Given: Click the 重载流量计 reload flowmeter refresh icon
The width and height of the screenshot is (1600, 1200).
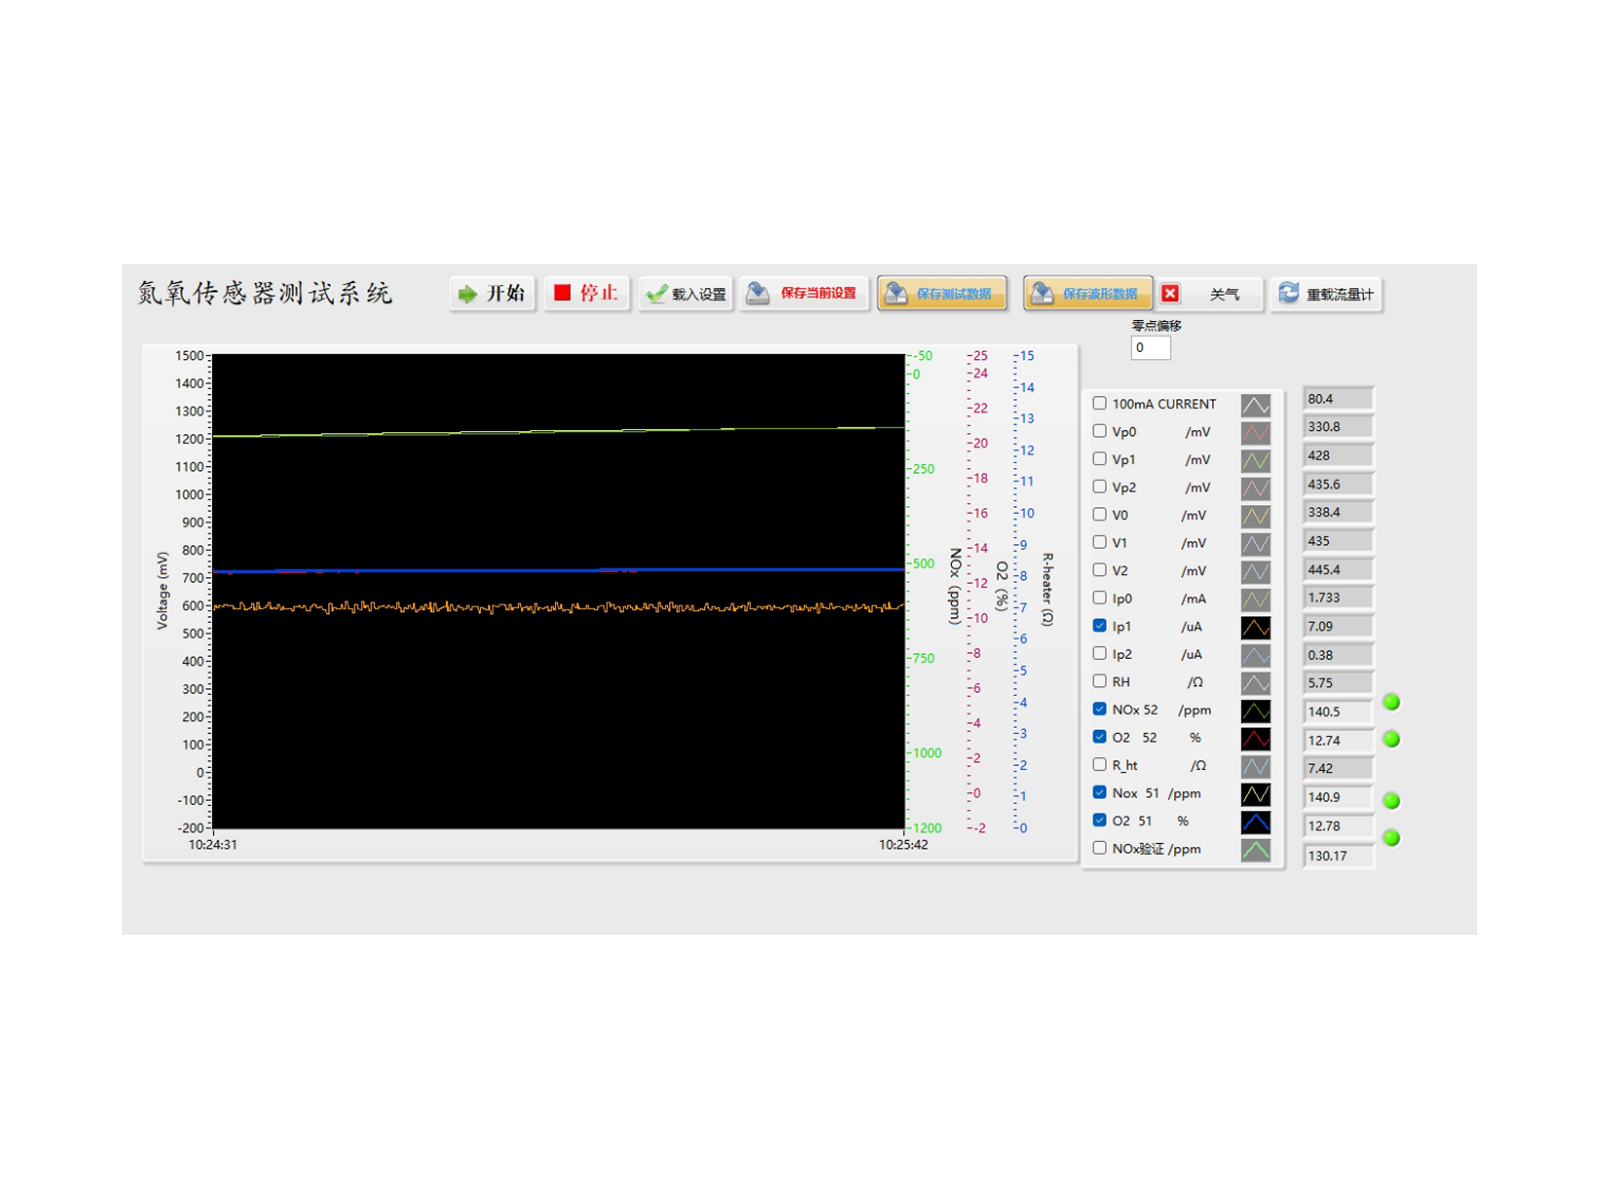Looking at the screenshot, I should tap(1289, 292).
